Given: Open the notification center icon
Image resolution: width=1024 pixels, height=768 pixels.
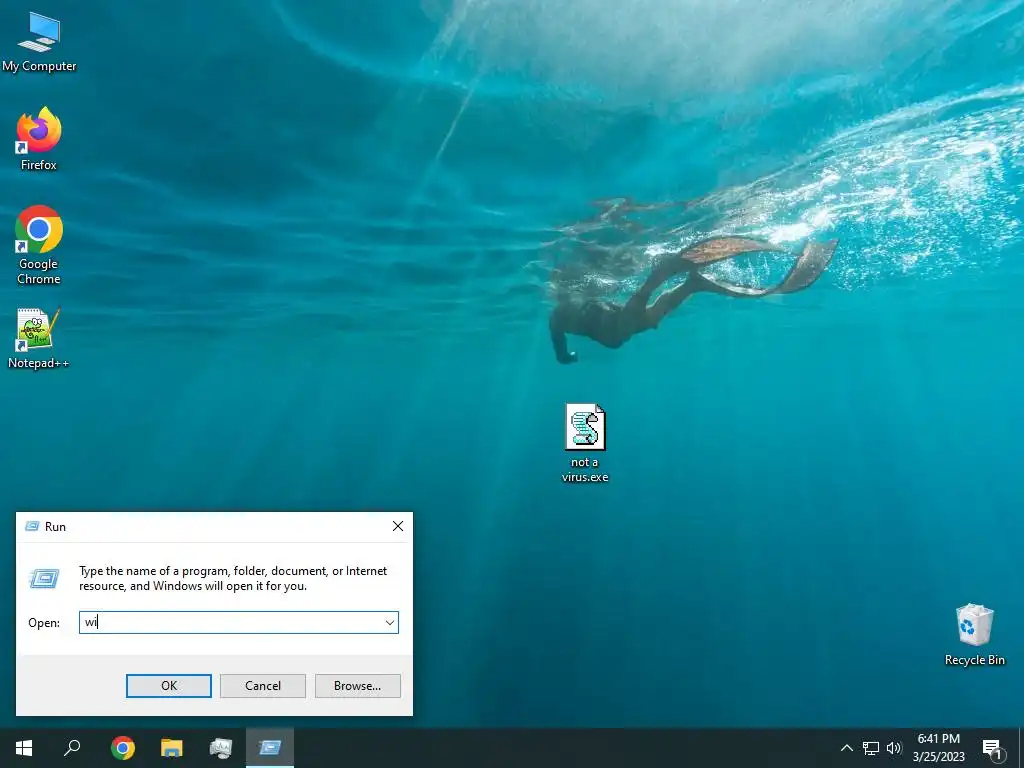Looking at the screenshot, I should coord(992,749).
